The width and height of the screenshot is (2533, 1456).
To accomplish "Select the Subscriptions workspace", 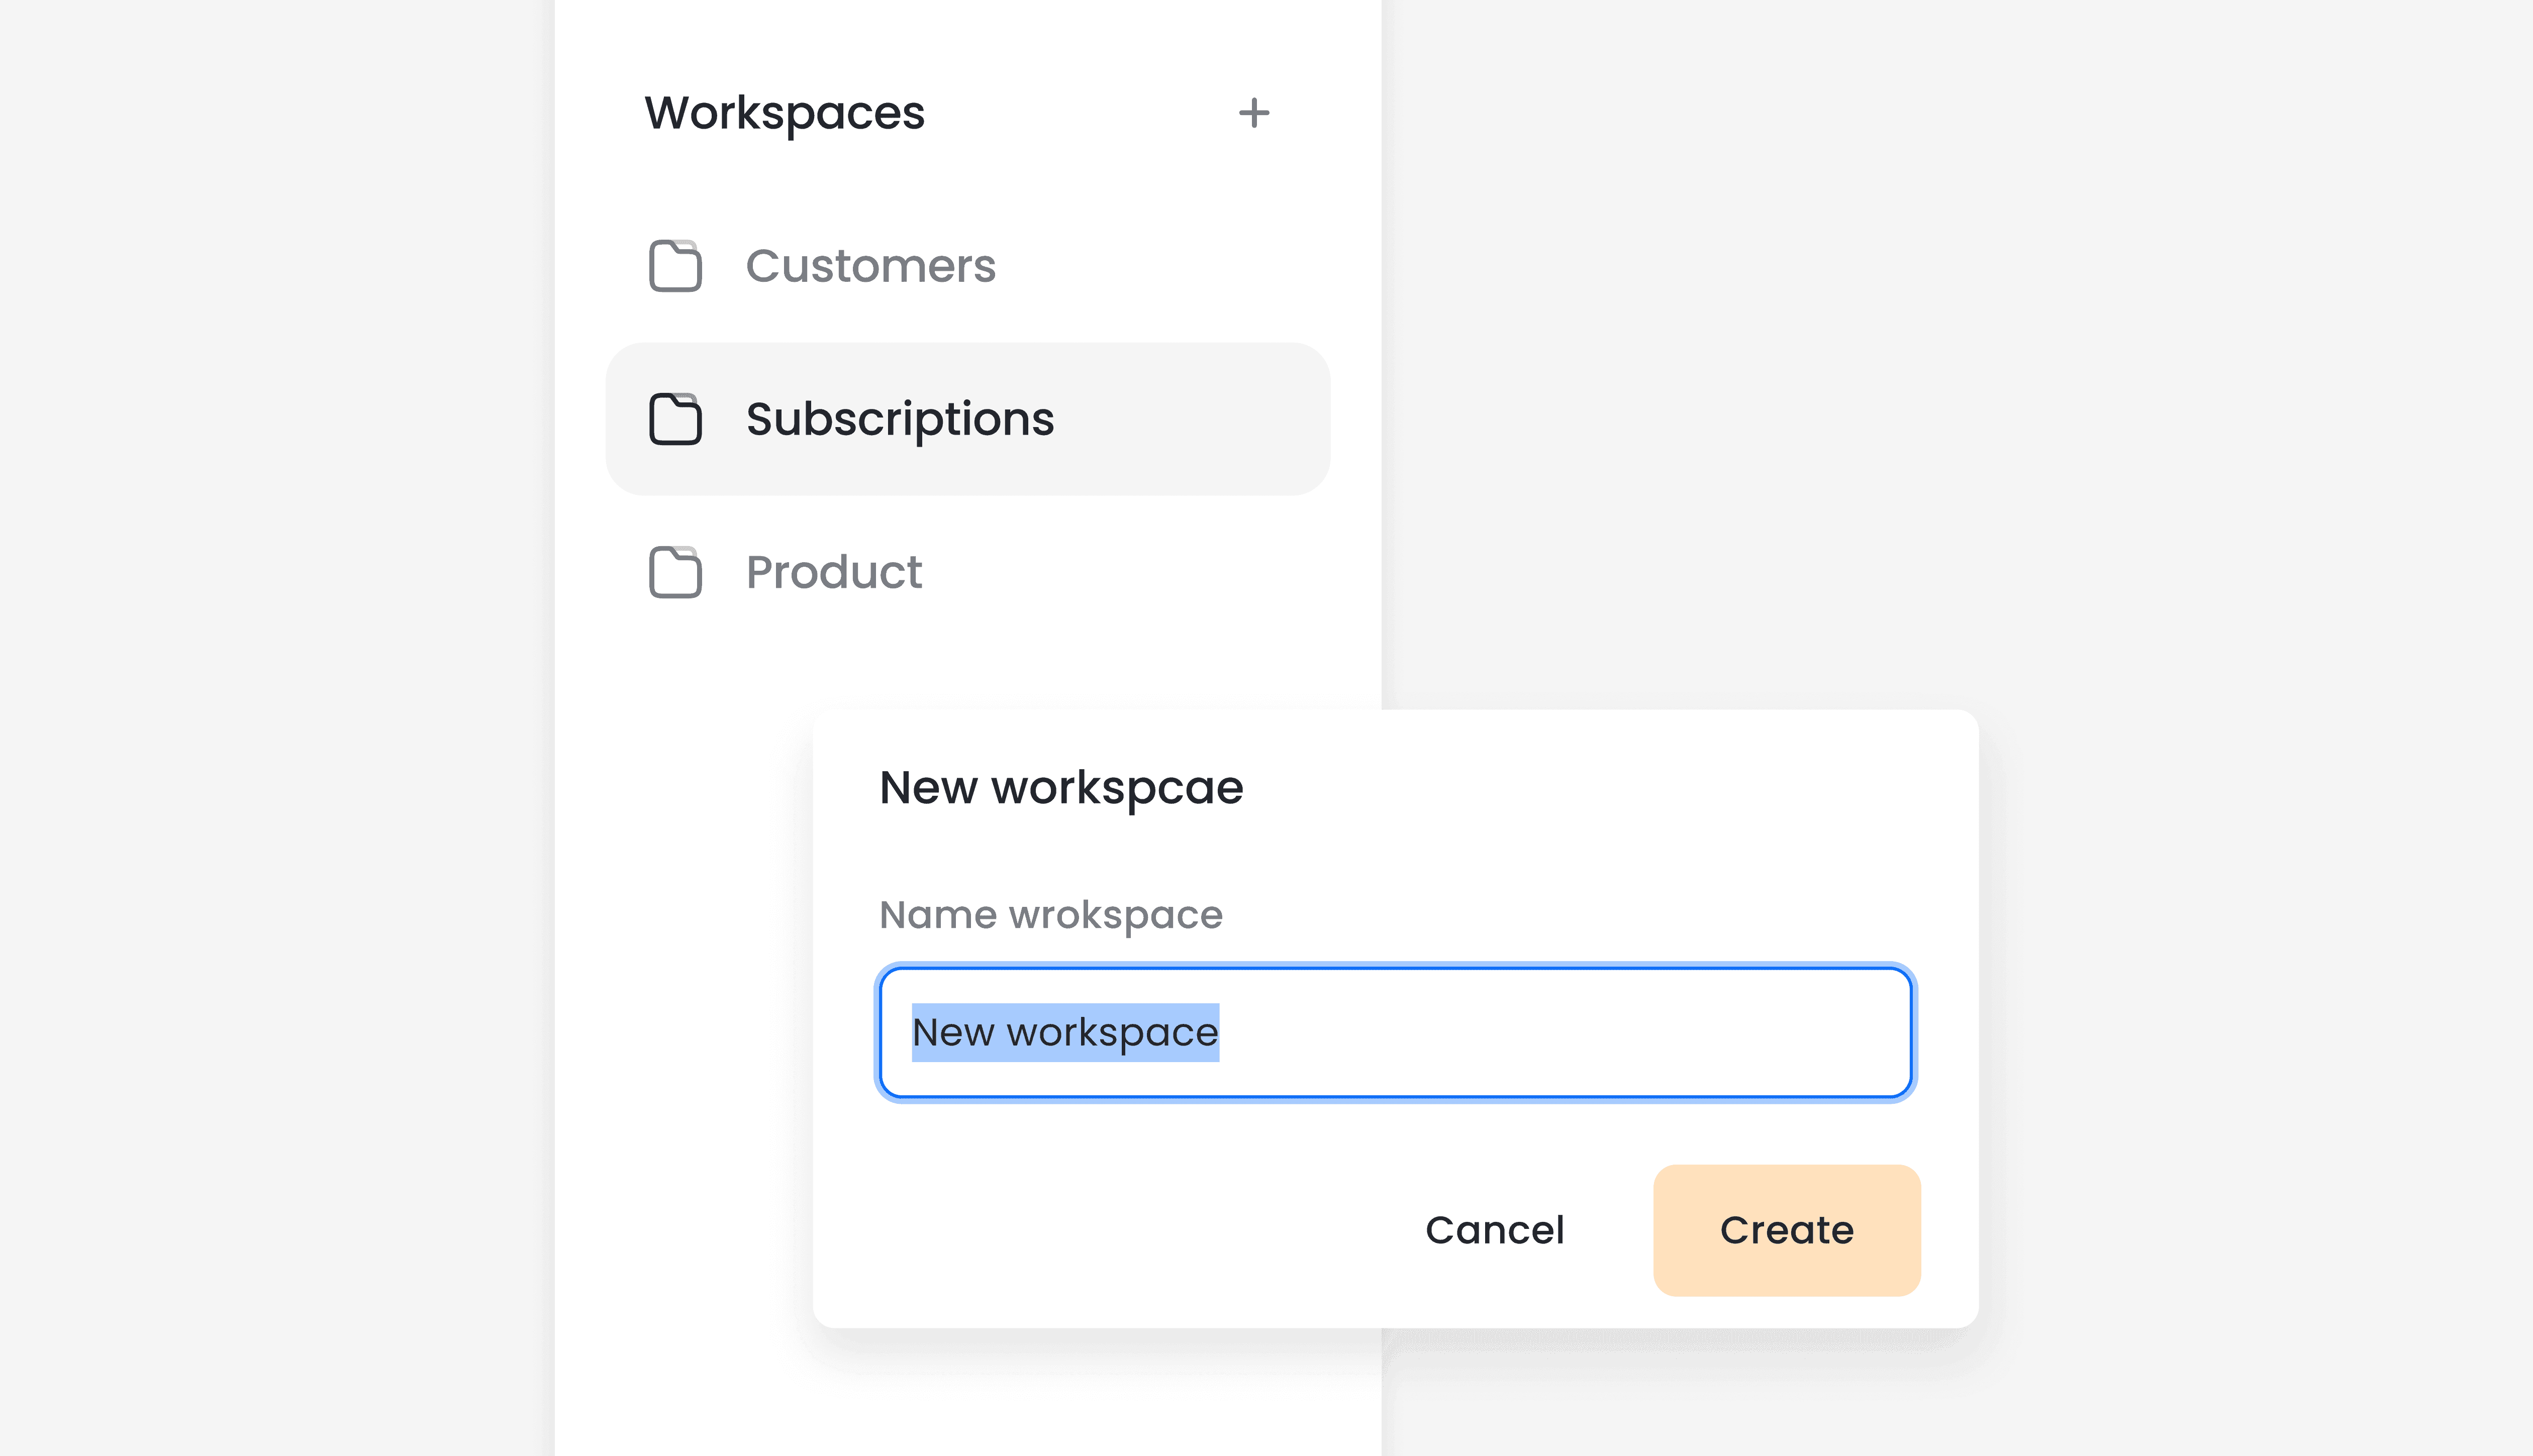I will pyautogui.click(x=898, y=419).
